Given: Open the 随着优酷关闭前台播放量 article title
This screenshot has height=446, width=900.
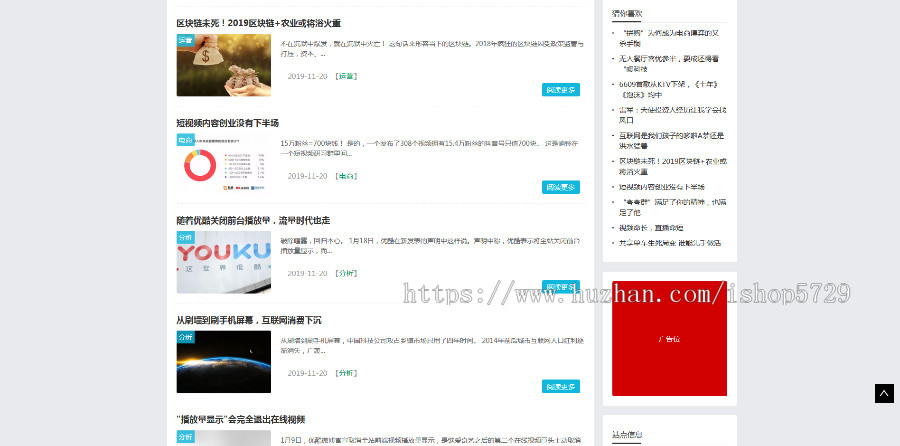Looking at the screenshot, I should coord(253,220).
